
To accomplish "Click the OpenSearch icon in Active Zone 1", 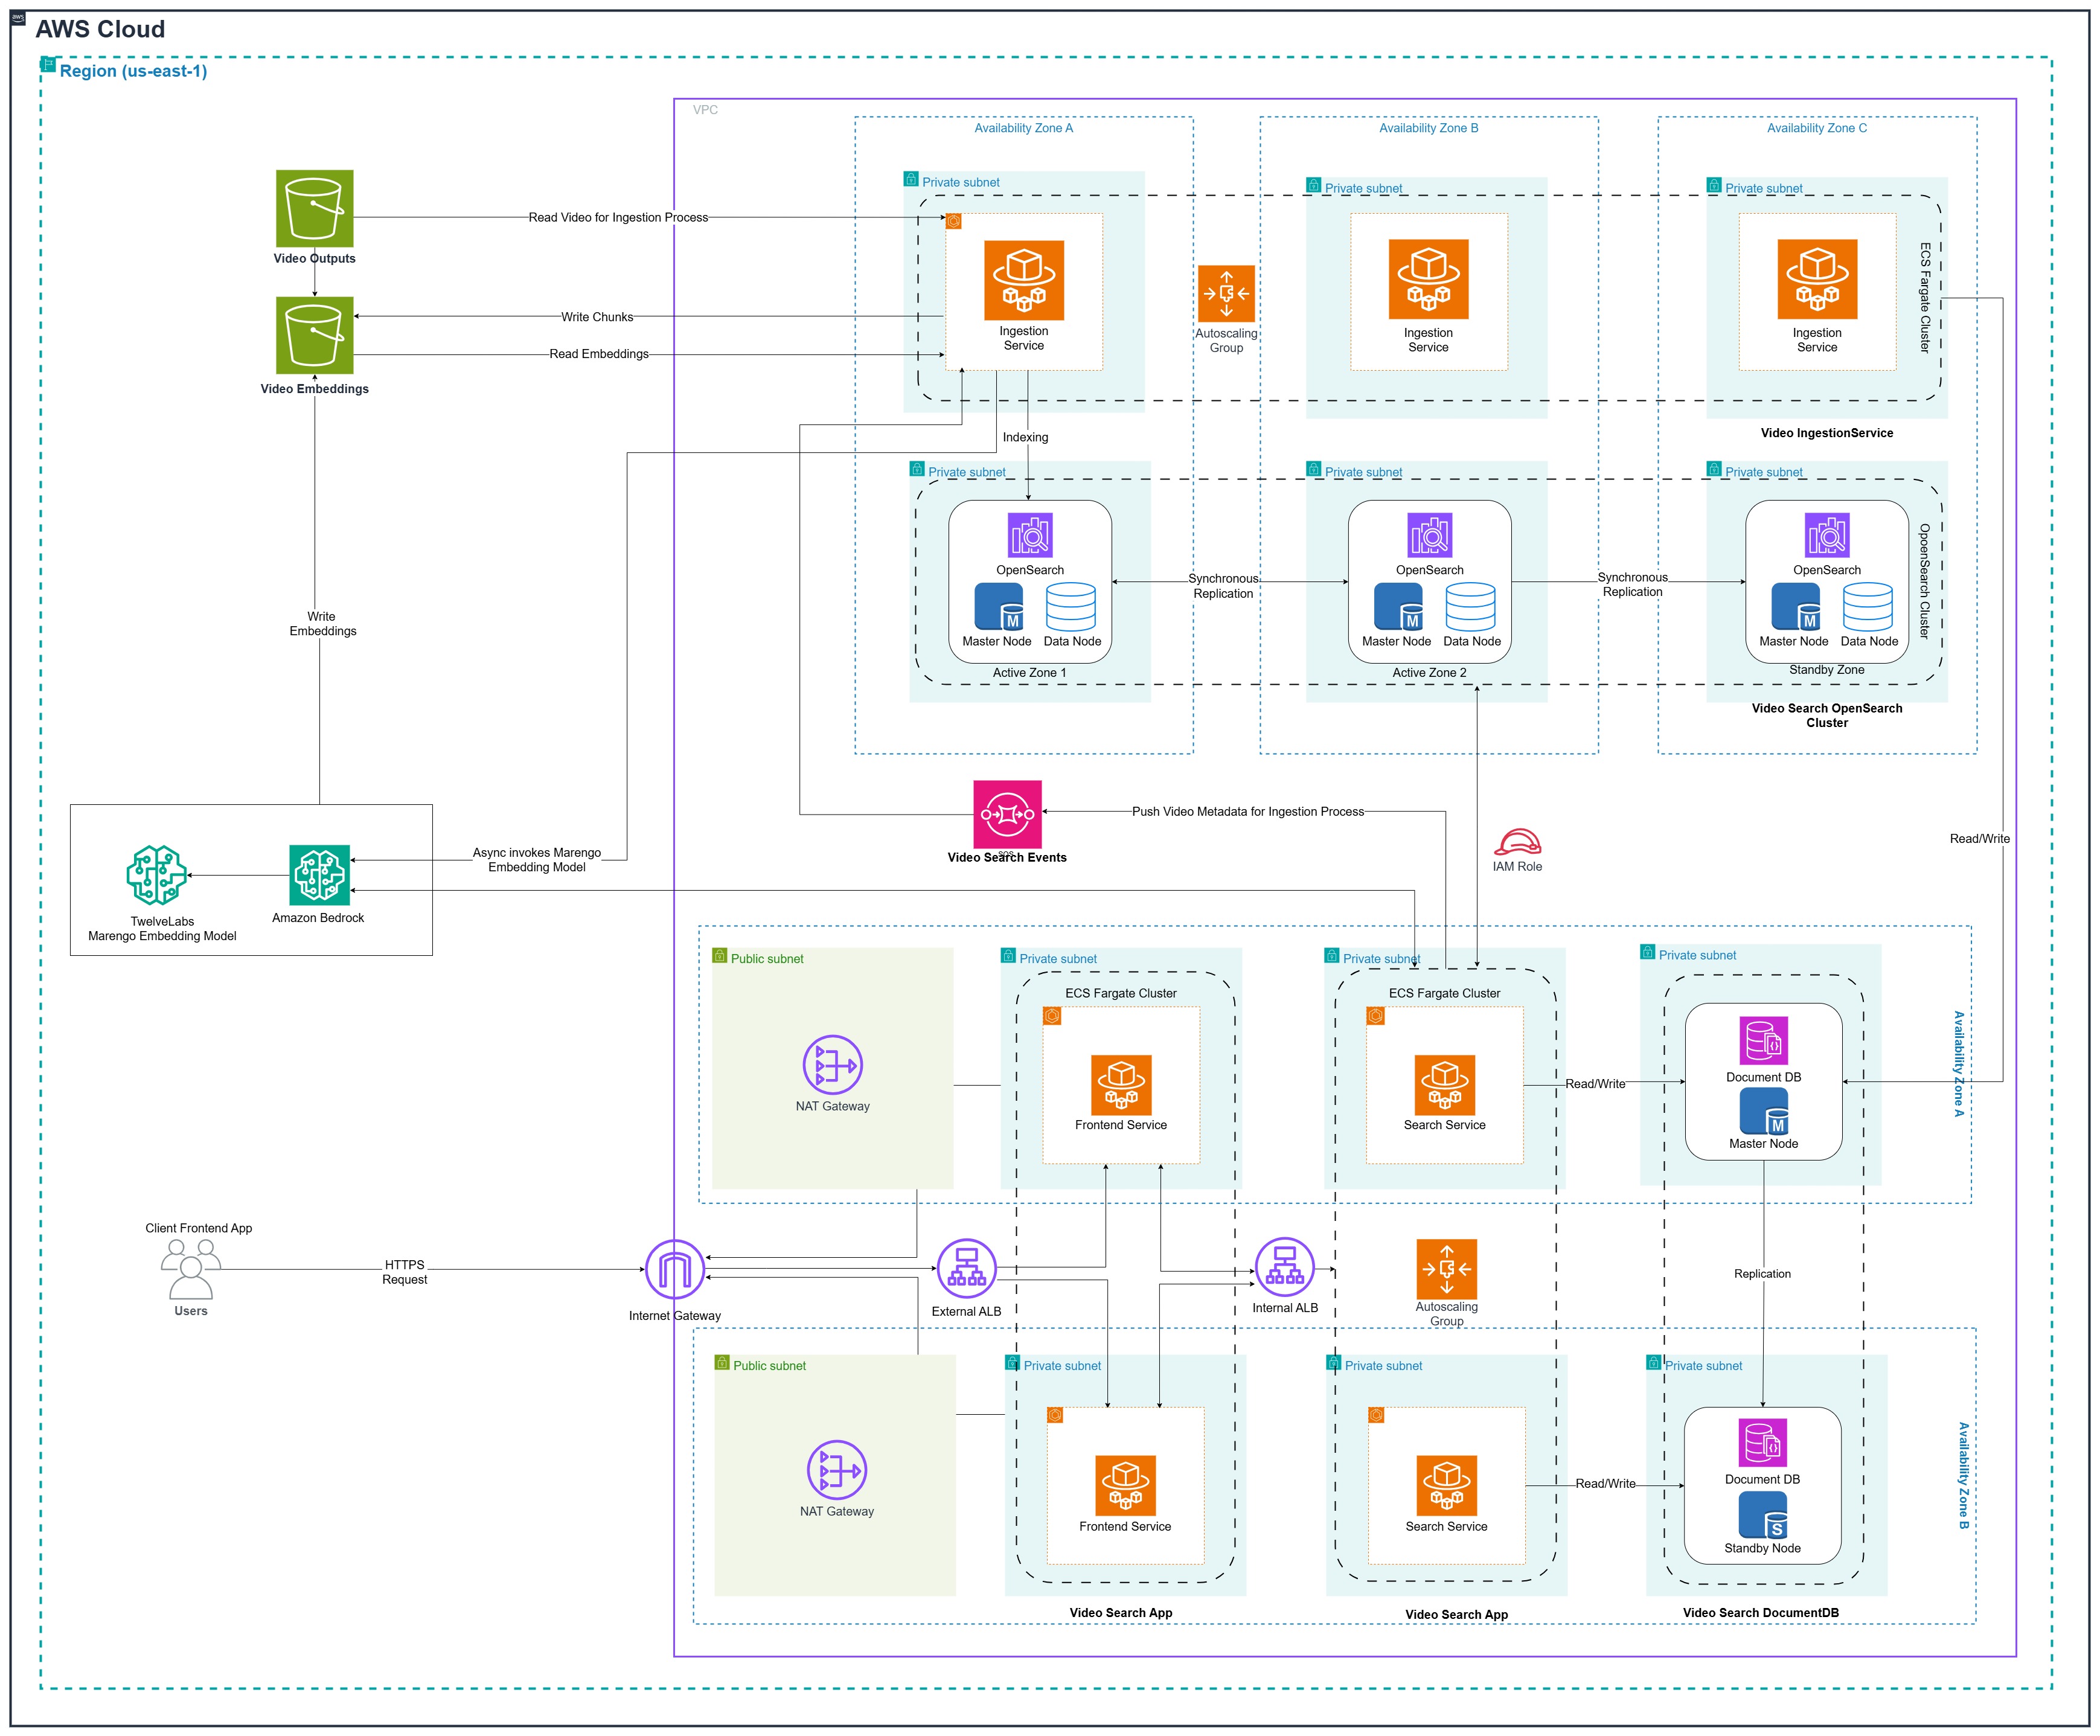I will coord(1030,535).
